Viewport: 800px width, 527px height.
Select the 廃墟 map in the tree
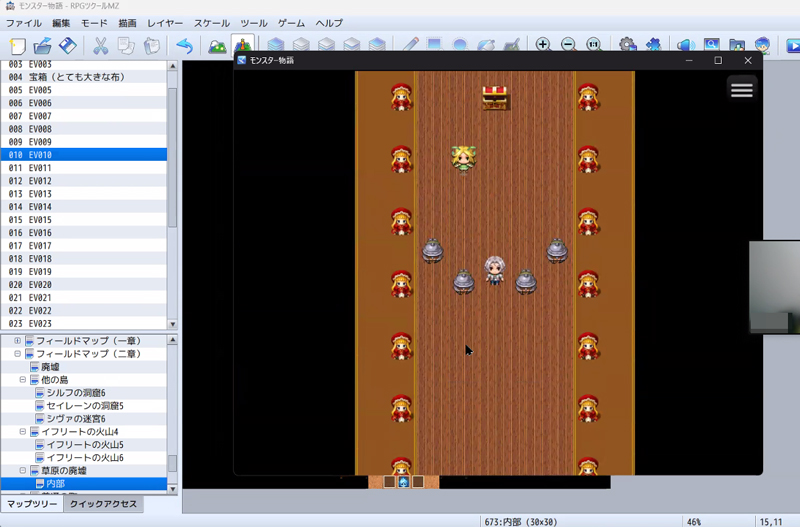(51, 367)
